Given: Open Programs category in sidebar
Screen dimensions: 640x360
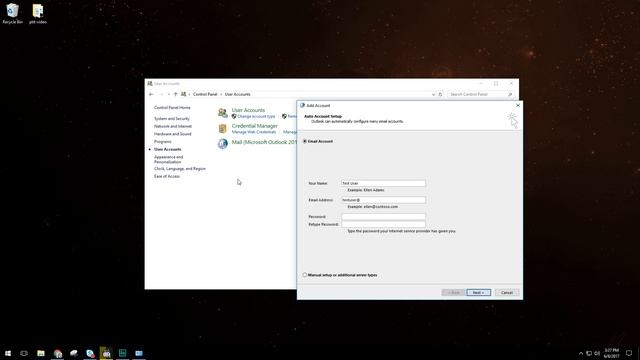Looking at the screenshot, I should (162, 142).
